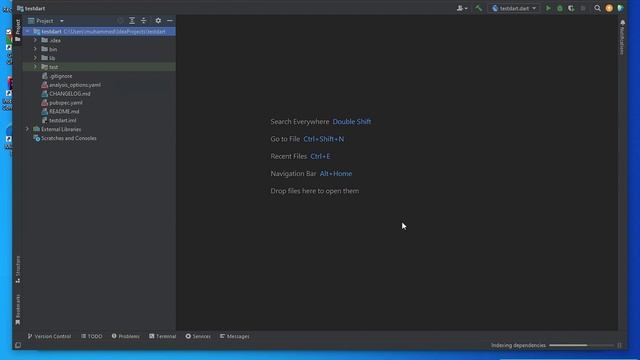Open the Terminal tool window
The height and width of the screenshot is (360, 640).
pyautogui.click(x=162, y=336)
